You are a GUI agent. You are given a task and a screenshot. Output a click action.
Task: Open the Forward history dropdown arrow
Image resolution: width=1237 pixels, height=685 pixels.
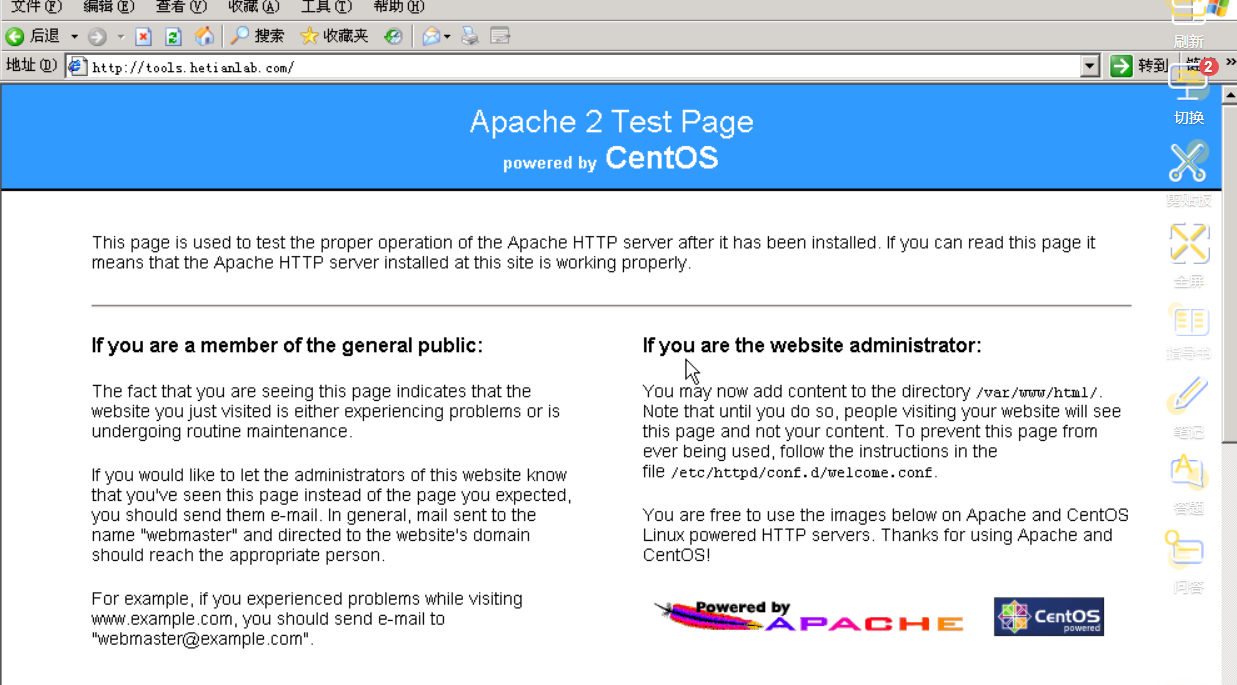pyautogui.click(x=121, y=37)
